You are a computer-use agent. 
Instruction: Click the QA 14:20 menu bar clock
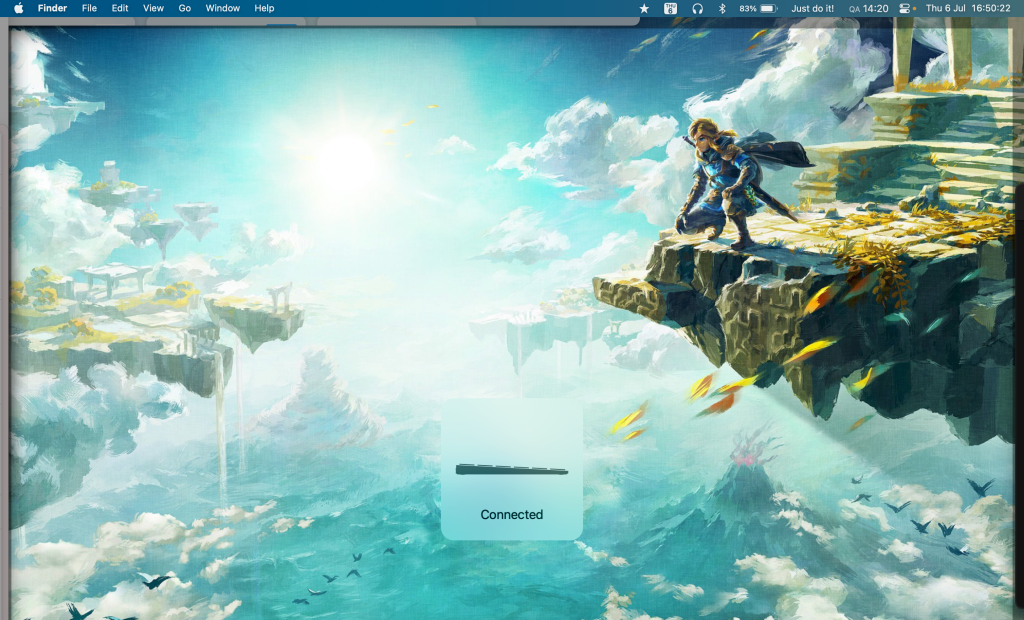[869, 8]
